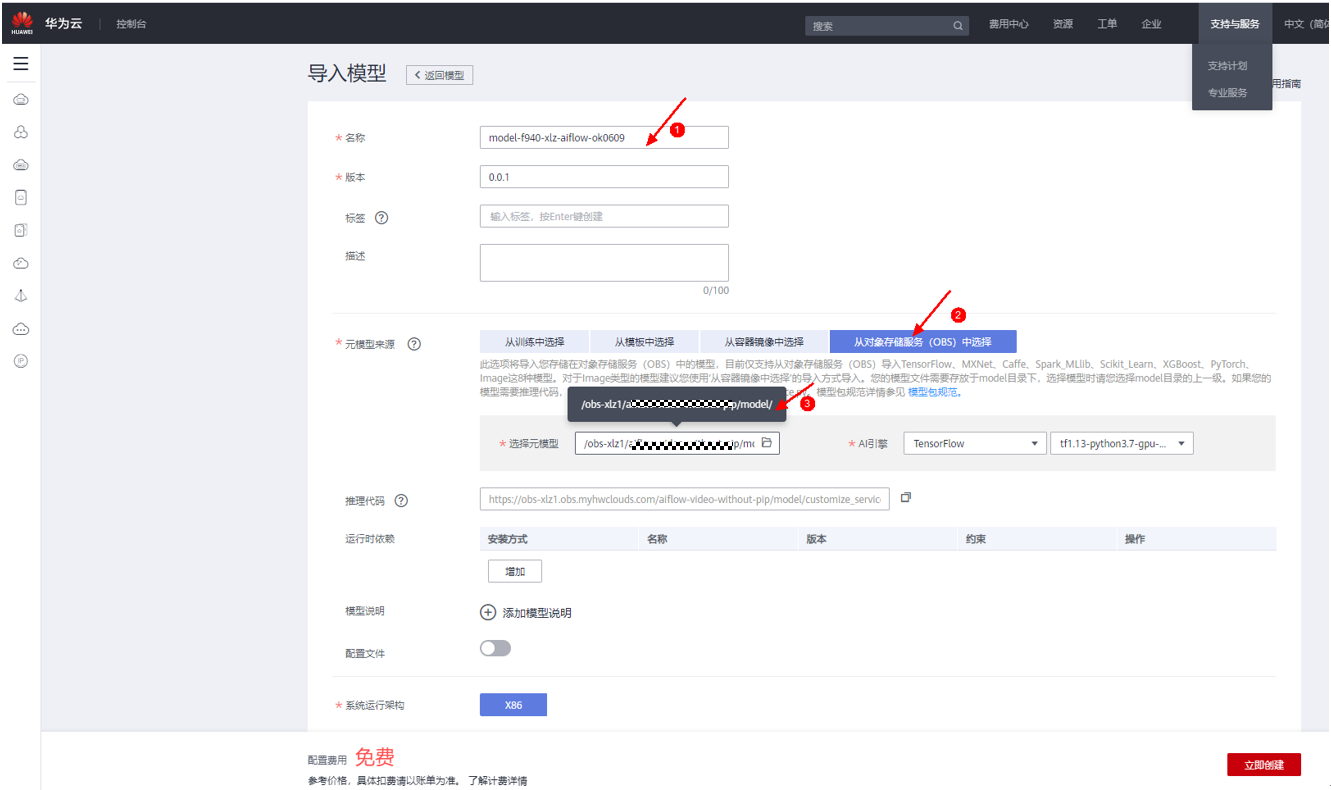Select the 从容器镜像中选择 tab
1331x790 pixels.
point(764,341)
